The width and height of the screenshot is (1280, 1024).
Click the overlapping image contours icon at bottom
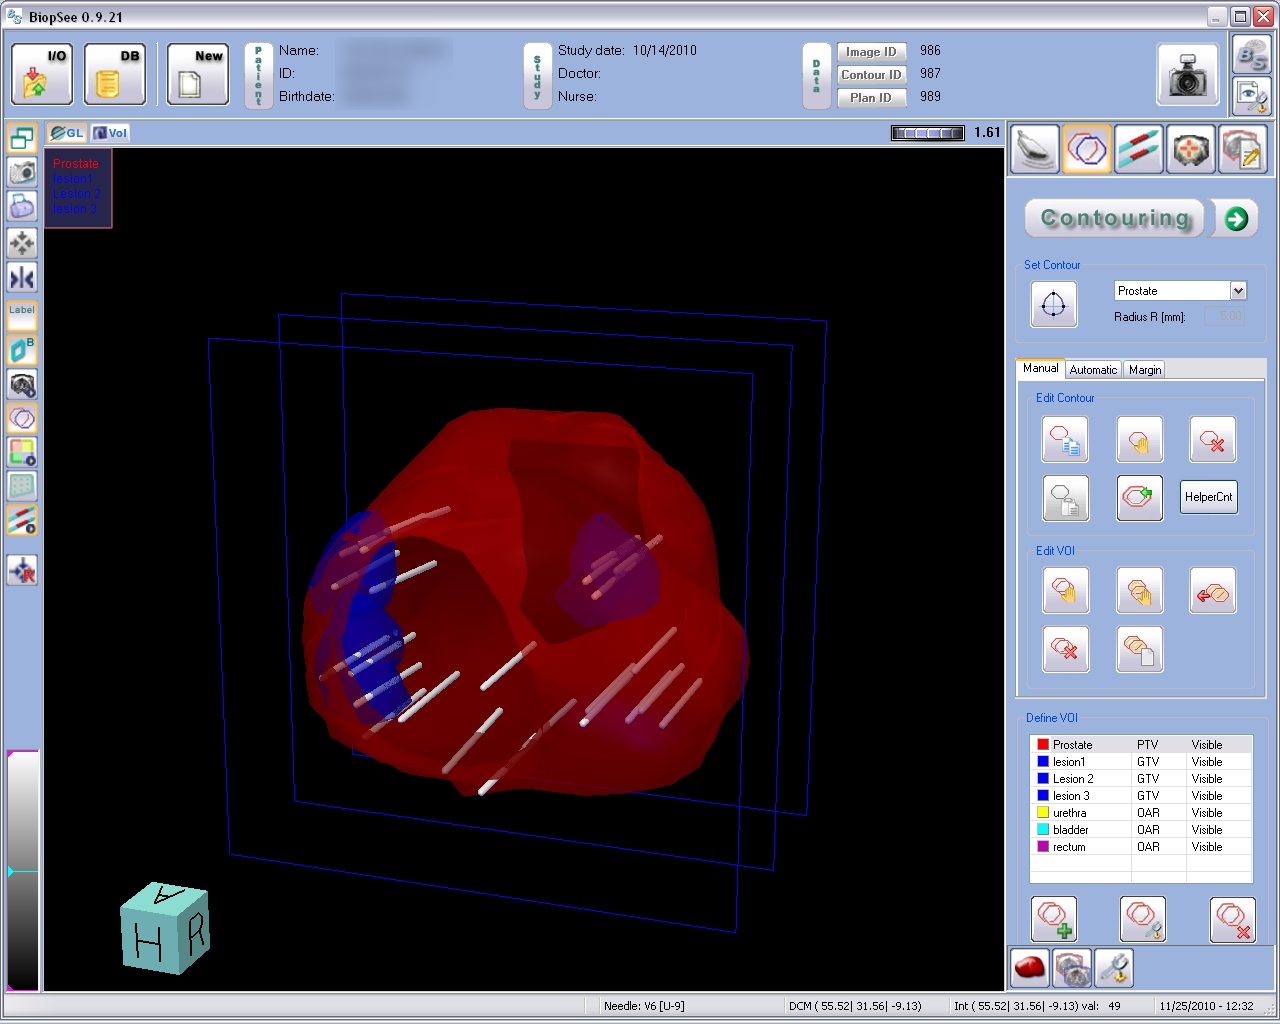[x=1072, y=967]
